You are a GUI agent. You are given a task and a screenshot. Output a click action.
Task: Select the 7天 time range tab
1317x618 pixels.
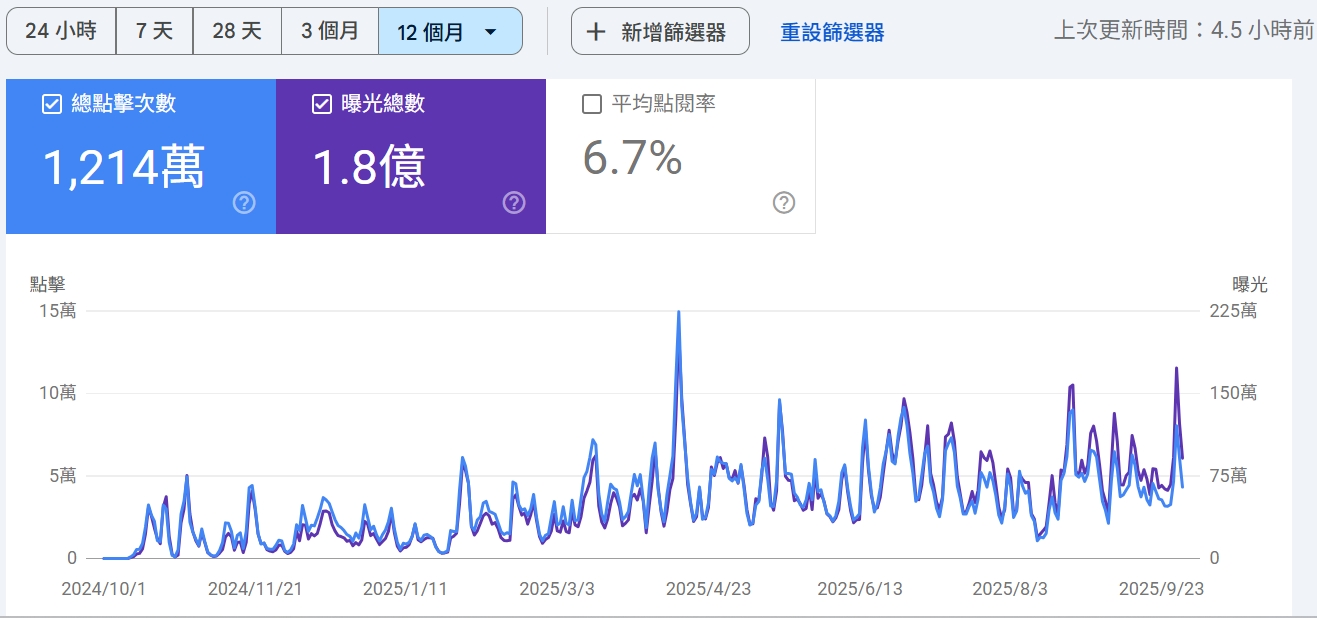coord(155,30)
